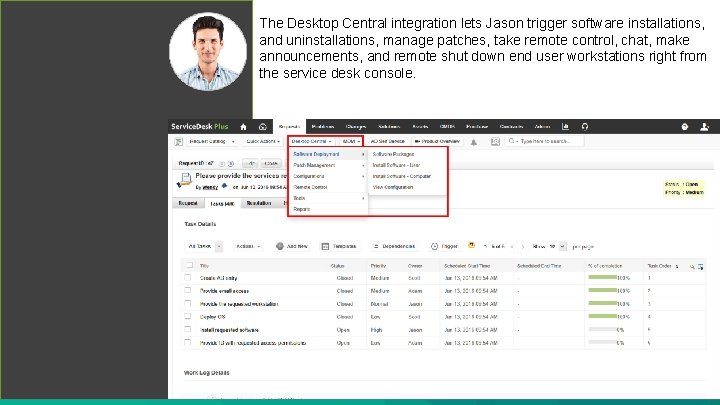Open the Install requested software task link

(x=229, y=330)
